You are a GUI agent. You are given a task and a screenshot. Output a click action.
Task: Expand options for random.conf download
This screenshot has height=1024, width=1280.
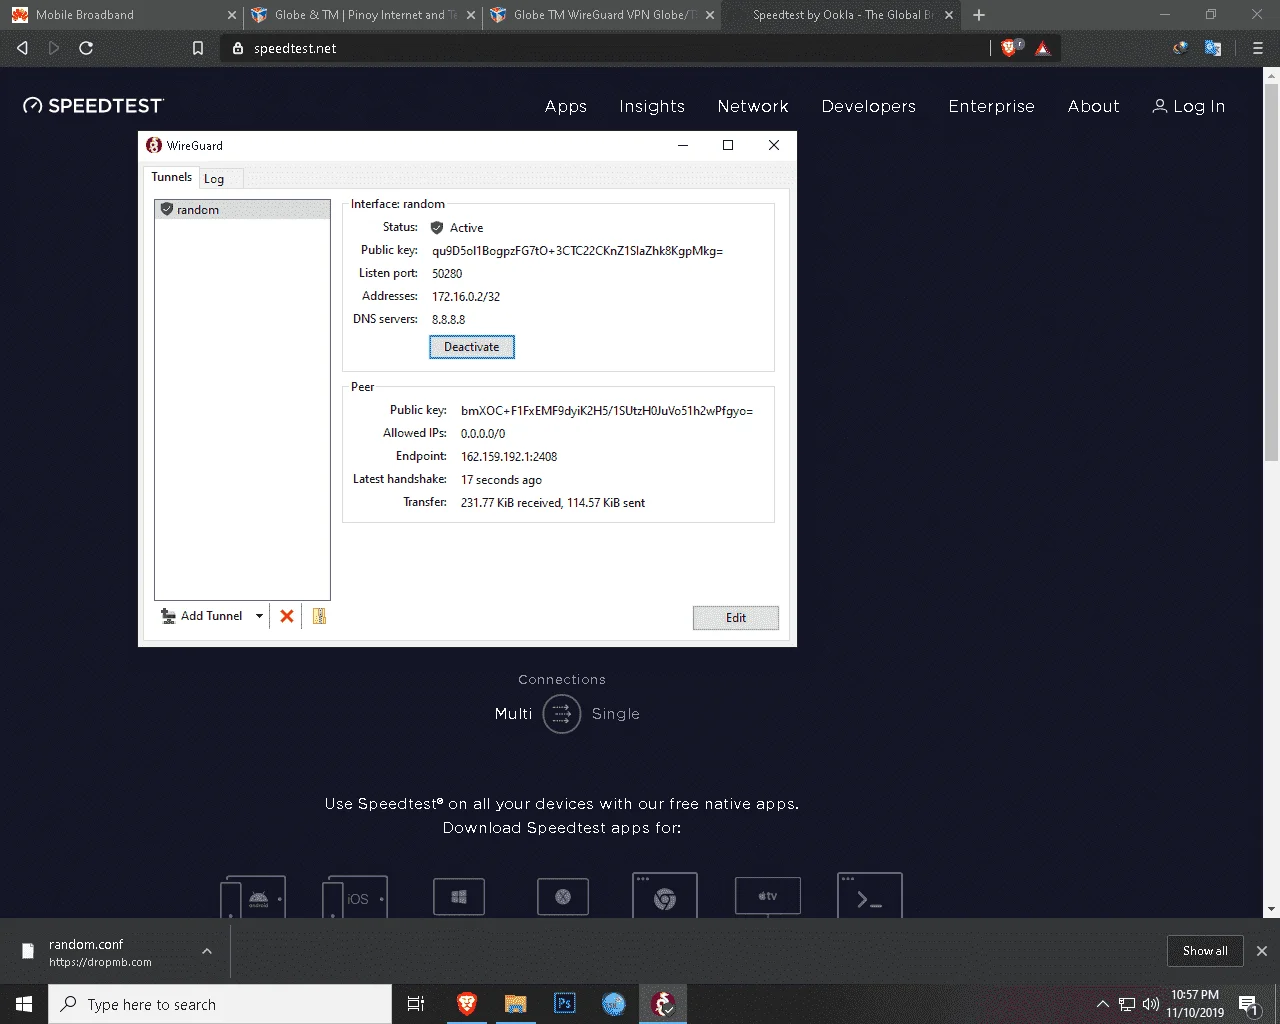[x=207, y=951]
